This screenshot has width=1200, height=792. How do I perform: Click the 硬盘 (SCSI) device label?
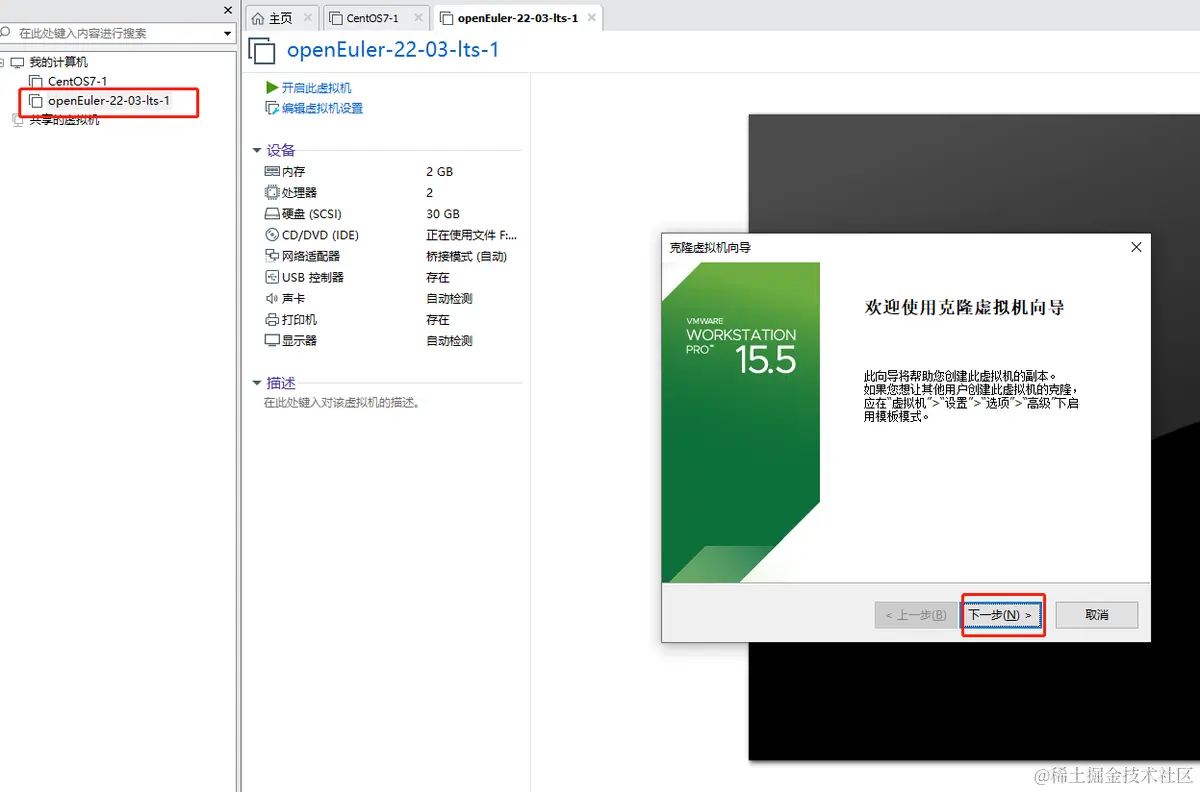pos(312,214)
